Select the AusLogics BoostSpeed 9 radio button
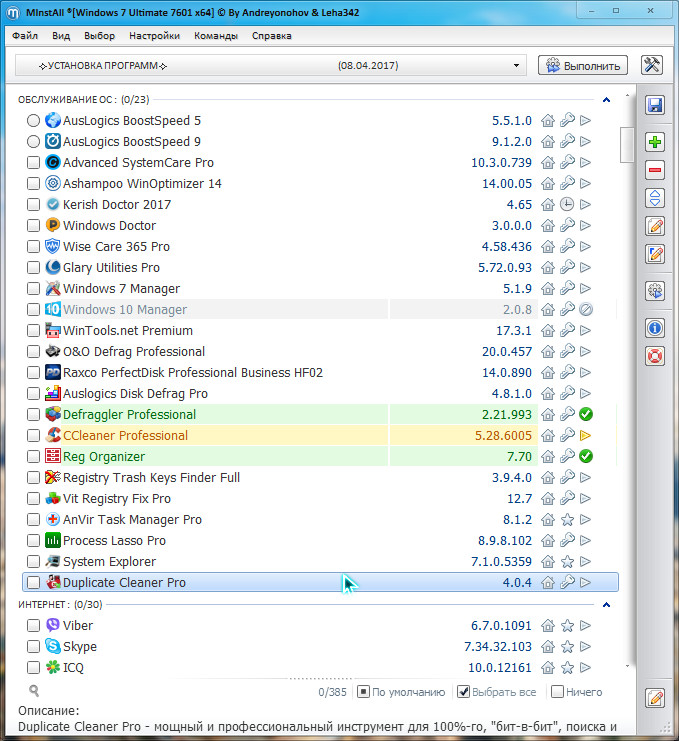The width and height of the screenshot is (679, 741). pyautogui.click(x=33, y=141)
